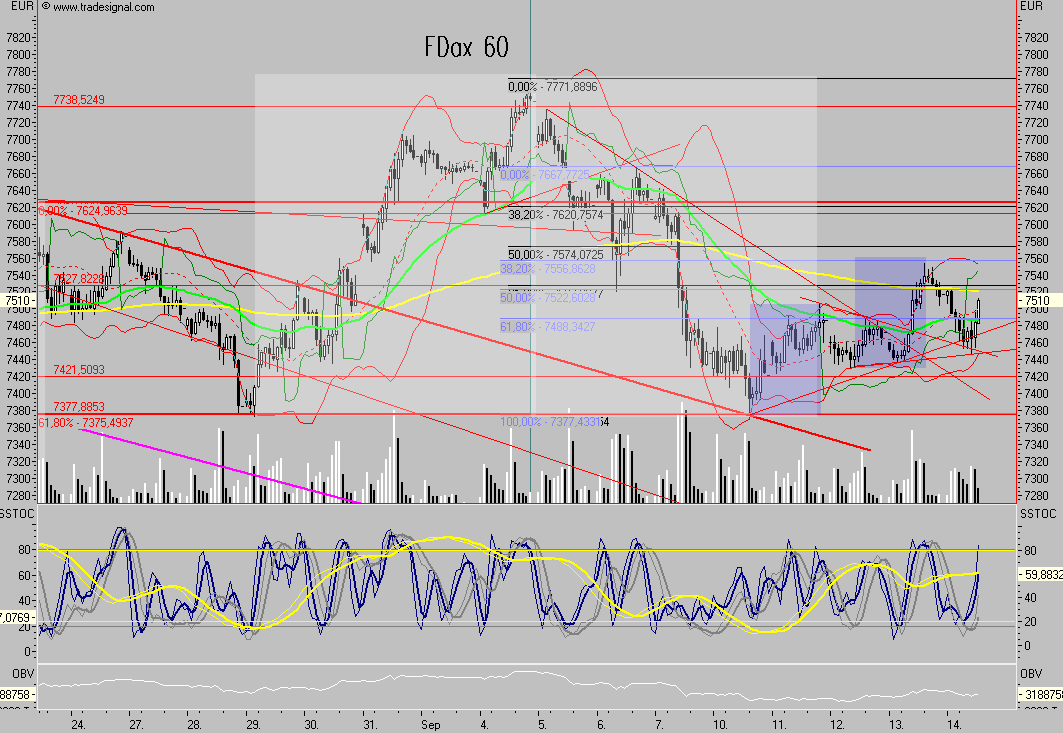Select the SSTOC indicator label on the left
The image size is (1063, 733).
click(17, 513)
